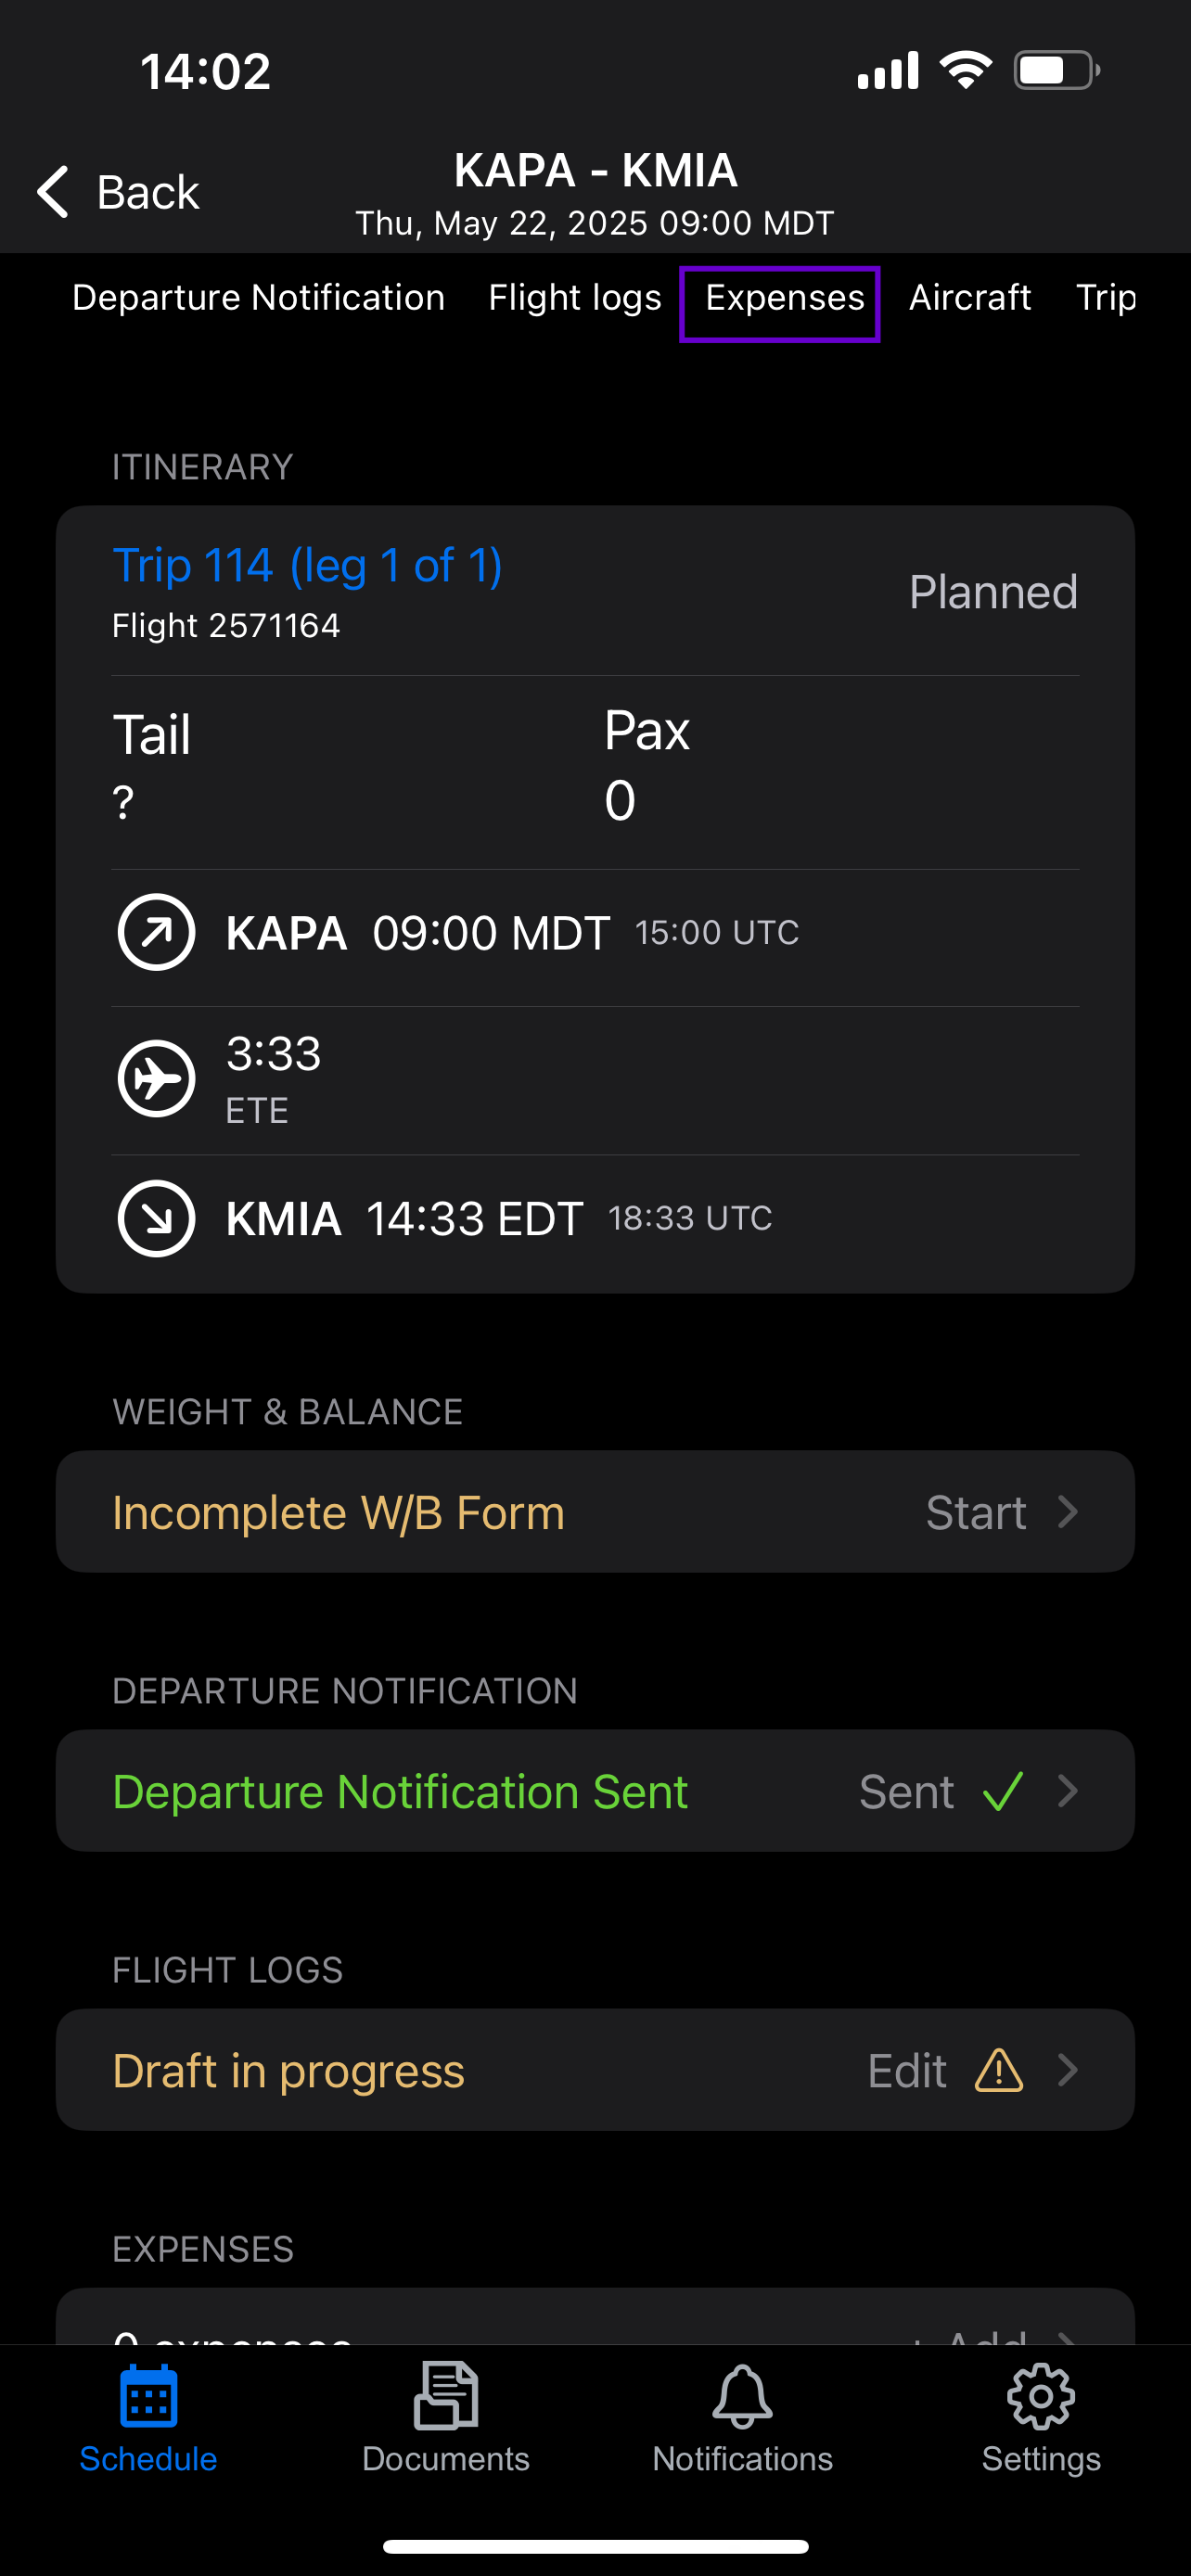Image resolution: width=1191 pixels, height=2576 pixels.
Task: Tap Start on the W/B form
Action: point(976,1512)
